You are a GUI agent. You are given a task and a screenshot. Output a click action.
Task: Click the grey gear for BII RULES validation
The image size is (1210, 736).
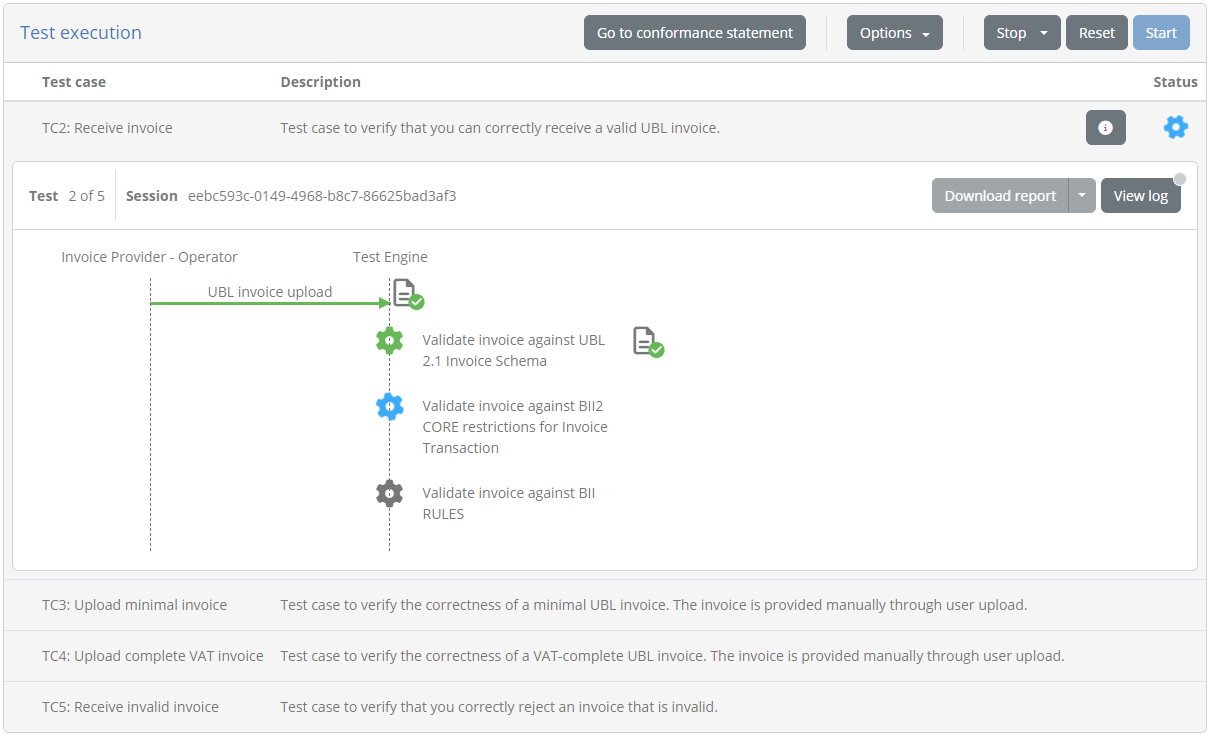(389, 493)
